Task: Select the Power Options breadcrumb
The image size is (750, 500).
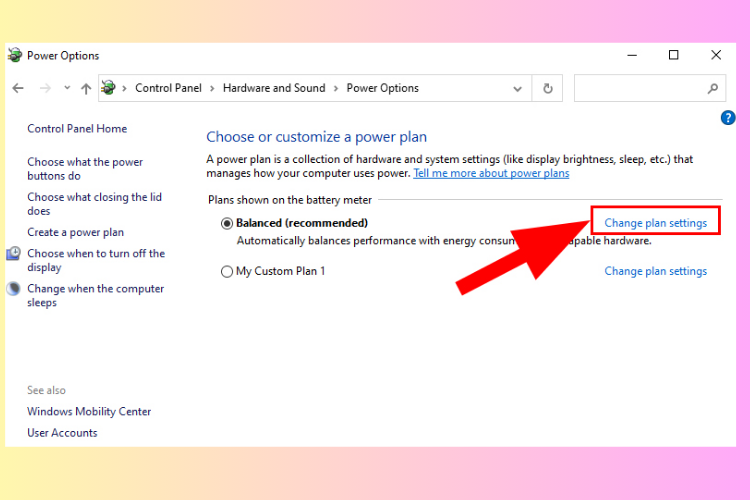Action: [383, 88]
